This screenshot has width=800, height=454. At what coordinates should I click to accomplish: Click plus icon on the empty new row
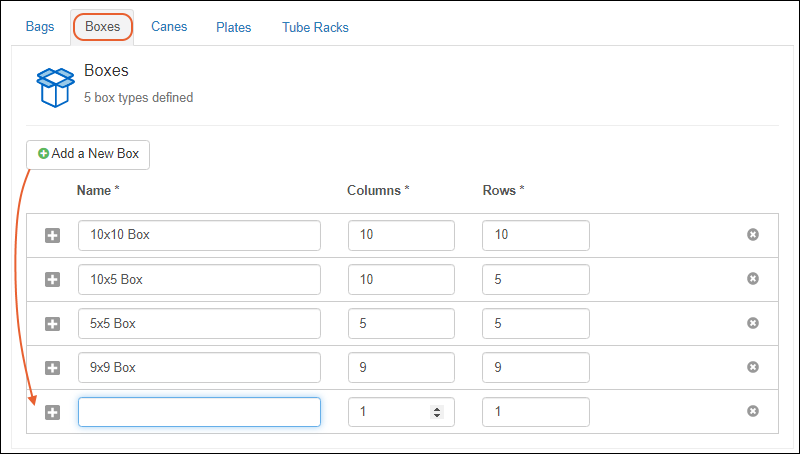click(x=53, y=412)
